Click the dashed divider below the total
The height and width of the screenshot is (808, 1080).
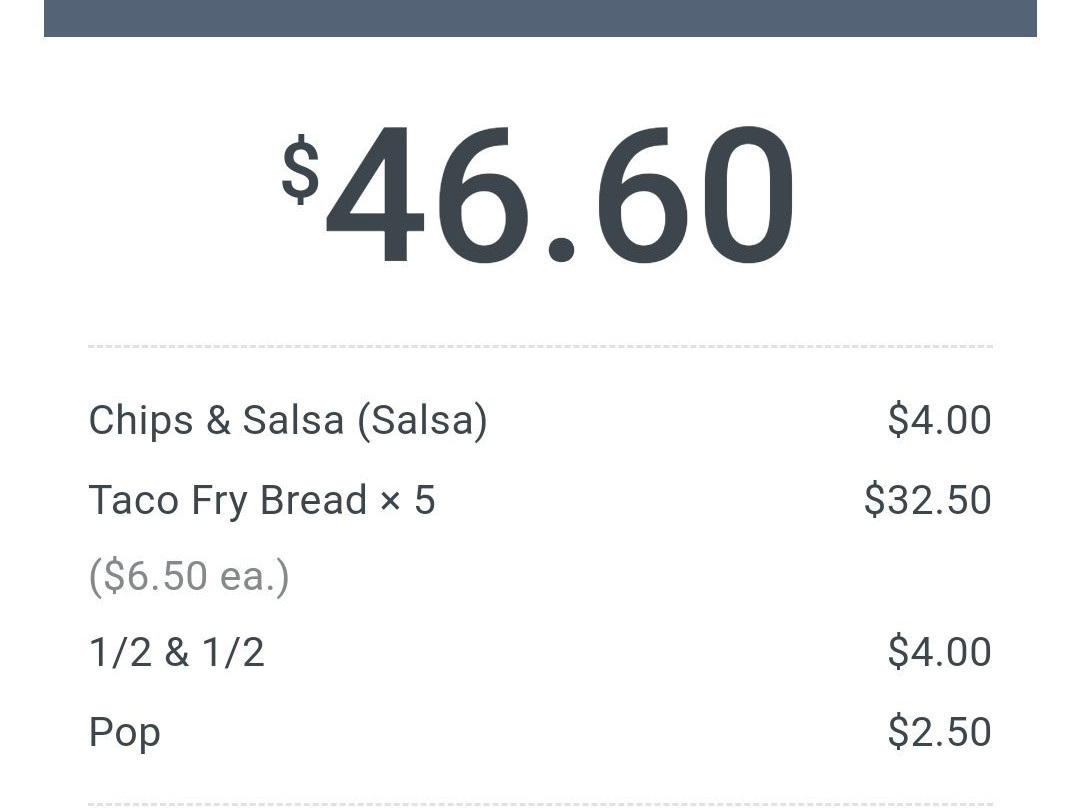coord(540,347)
